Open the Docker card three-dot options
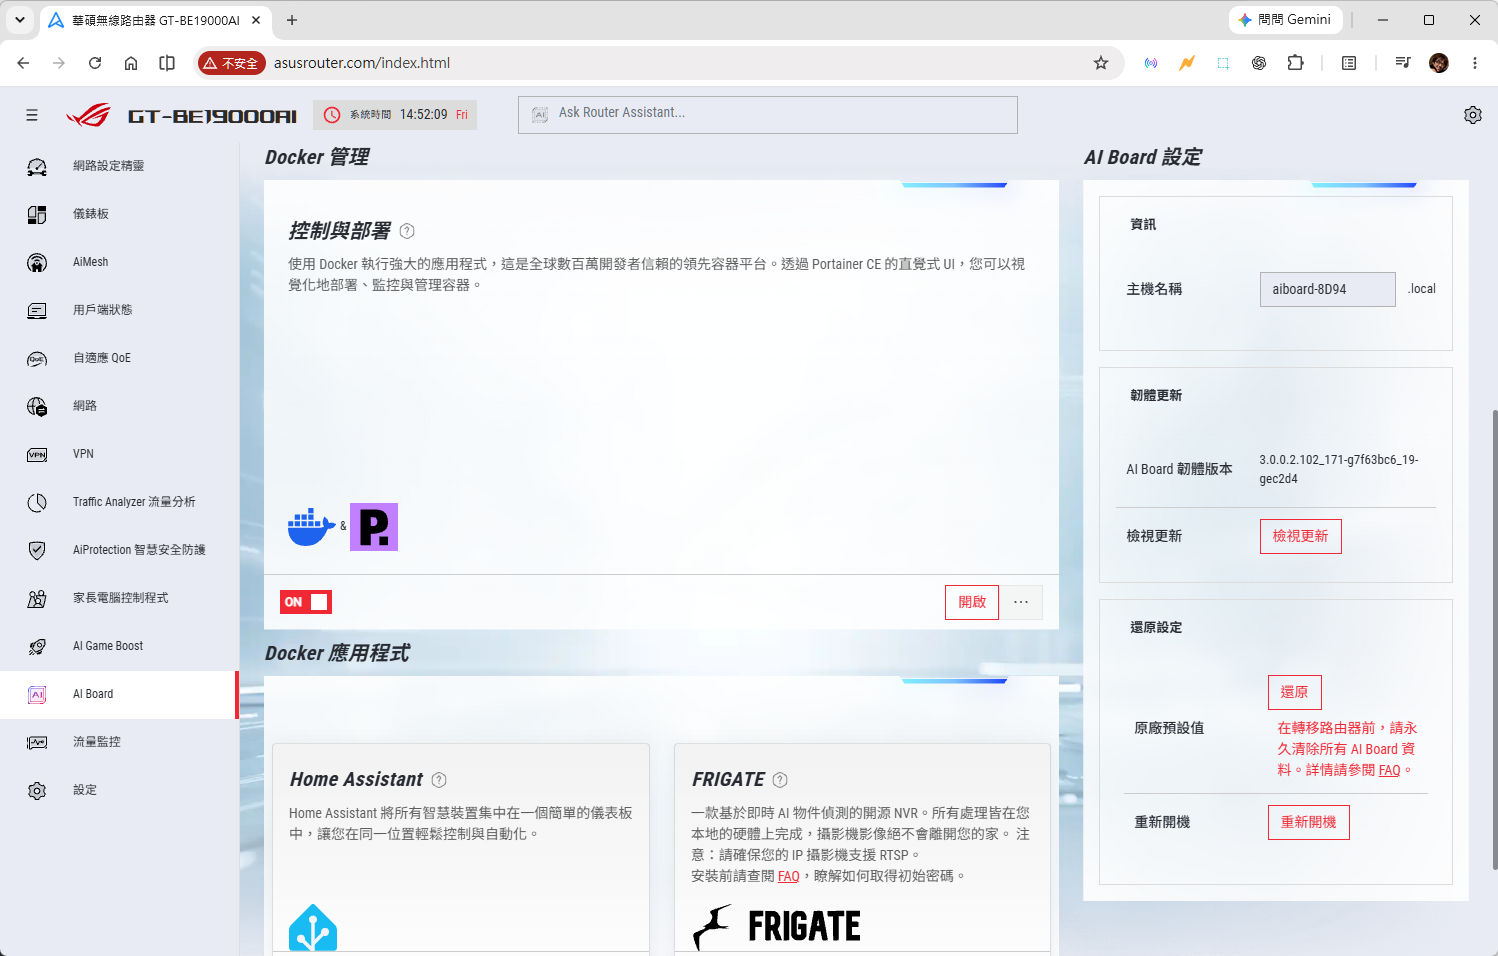Screen dimensions: 1498x956 click(1021, 602)
